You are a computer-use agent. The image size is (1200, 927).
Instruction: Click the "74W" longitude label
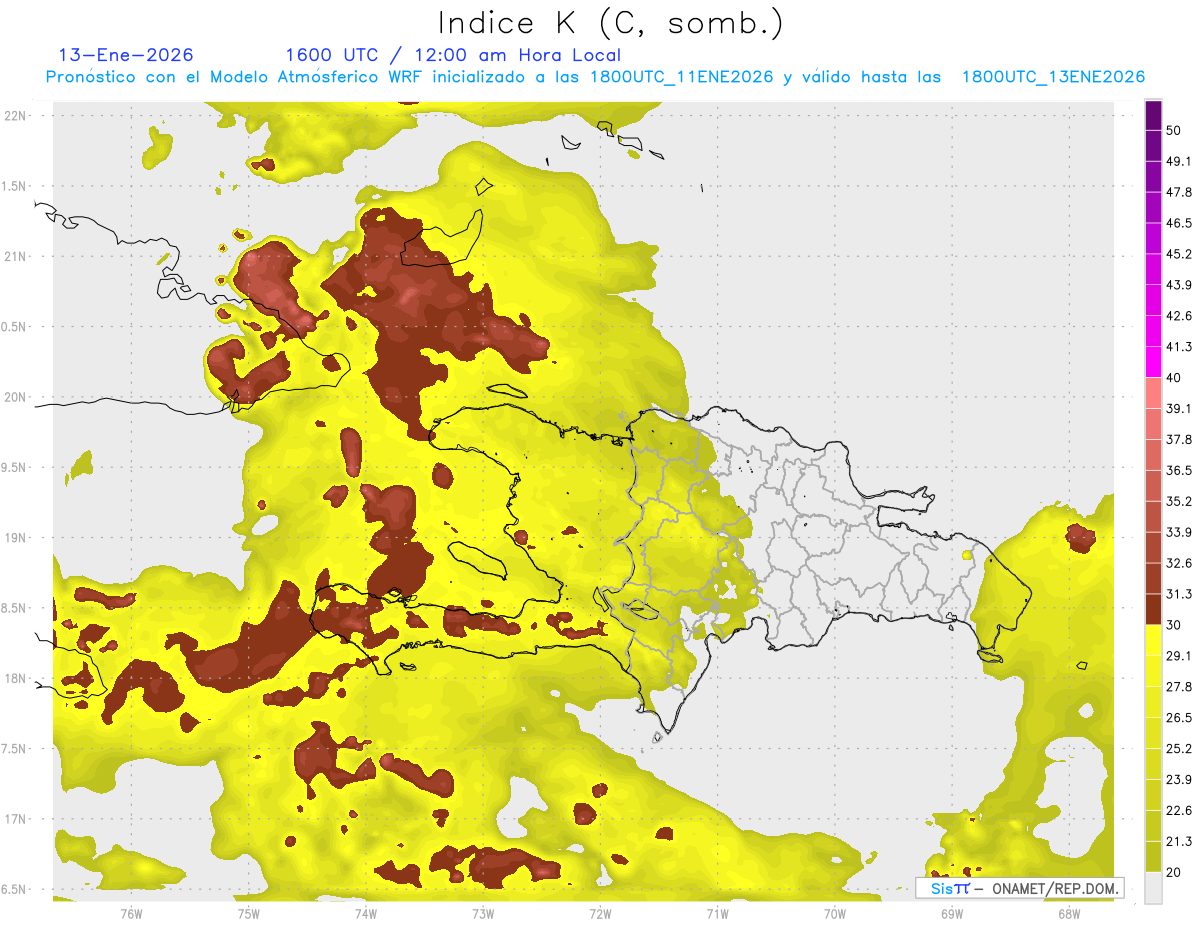(366, 913)
